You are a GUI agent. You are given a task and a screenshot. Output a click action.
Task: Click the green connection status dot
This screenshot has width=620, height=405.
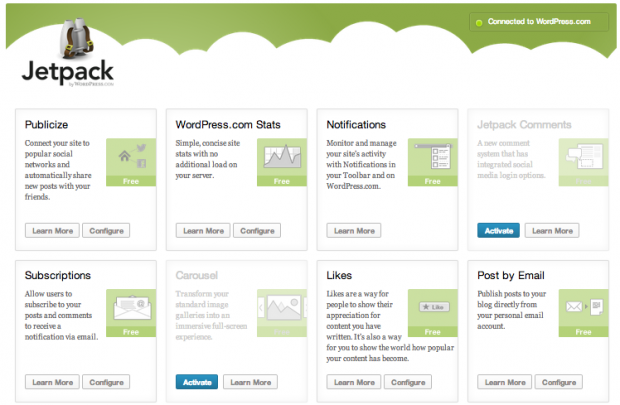click(479, 23)
